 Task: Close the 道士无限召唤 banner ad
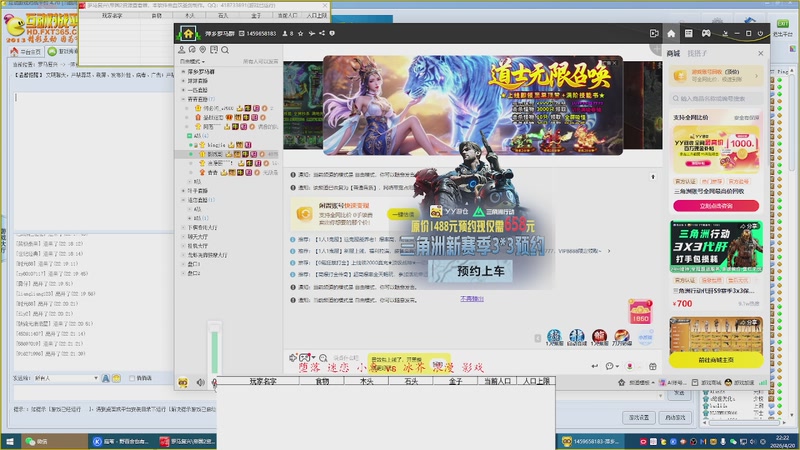[615, 63]
